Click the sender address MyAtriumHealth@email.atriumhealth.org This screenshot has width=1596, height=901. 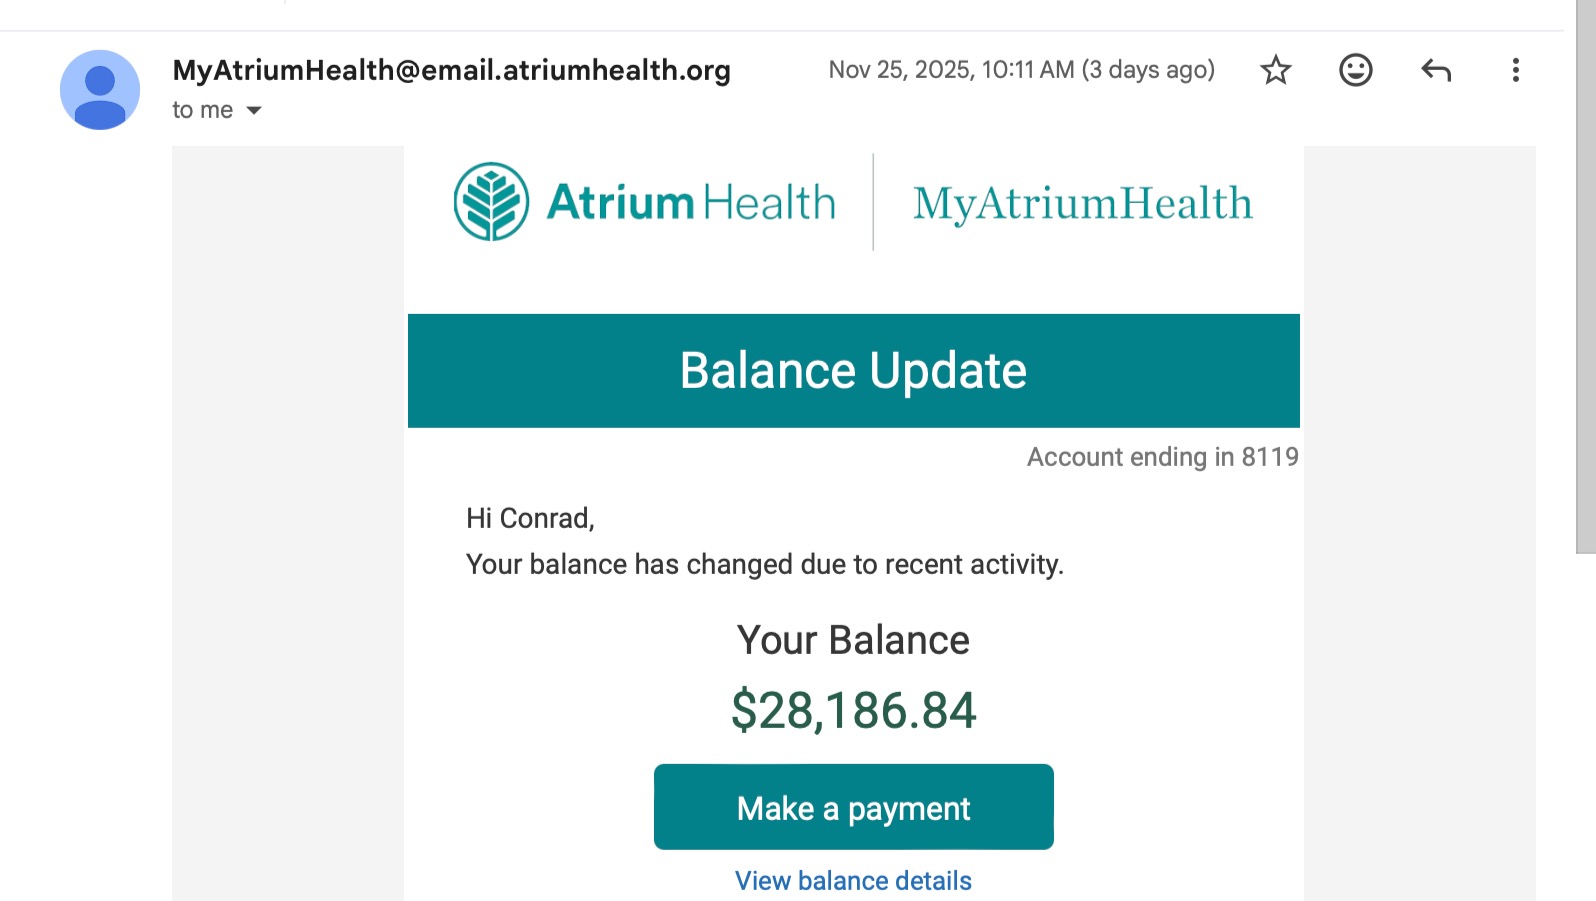[x=451, y=70]
